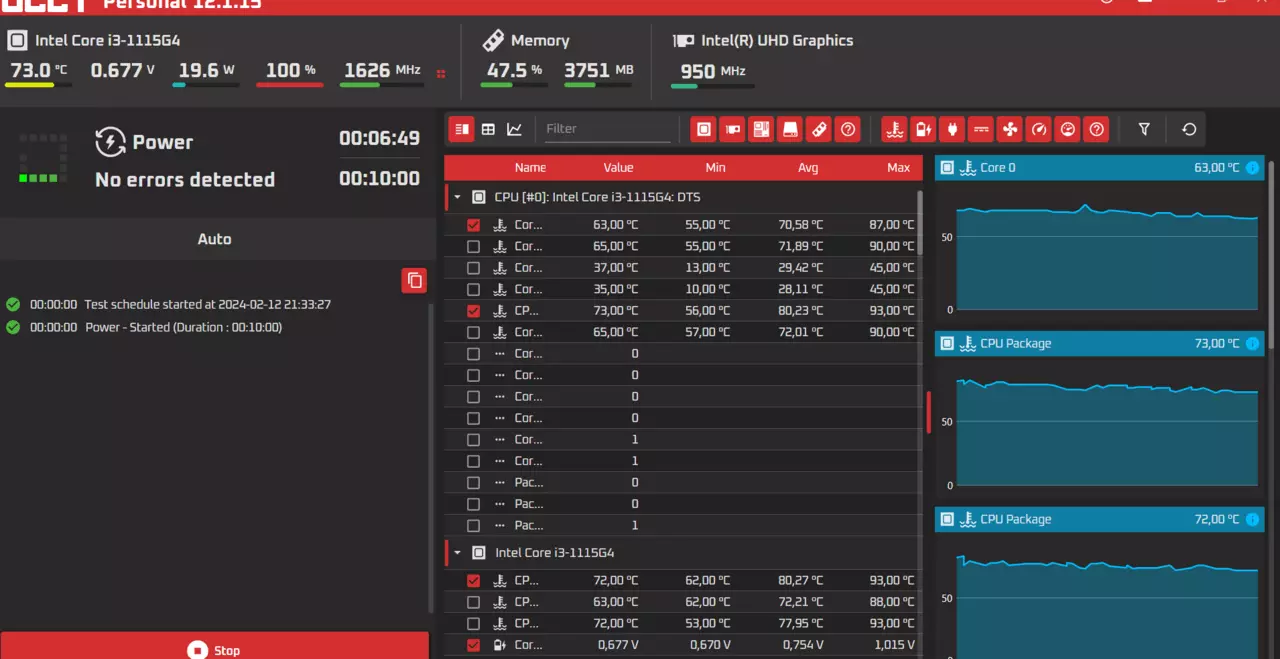
Task: Check the Core row showing 37,00 °C
Action: [x=473, y=268]
